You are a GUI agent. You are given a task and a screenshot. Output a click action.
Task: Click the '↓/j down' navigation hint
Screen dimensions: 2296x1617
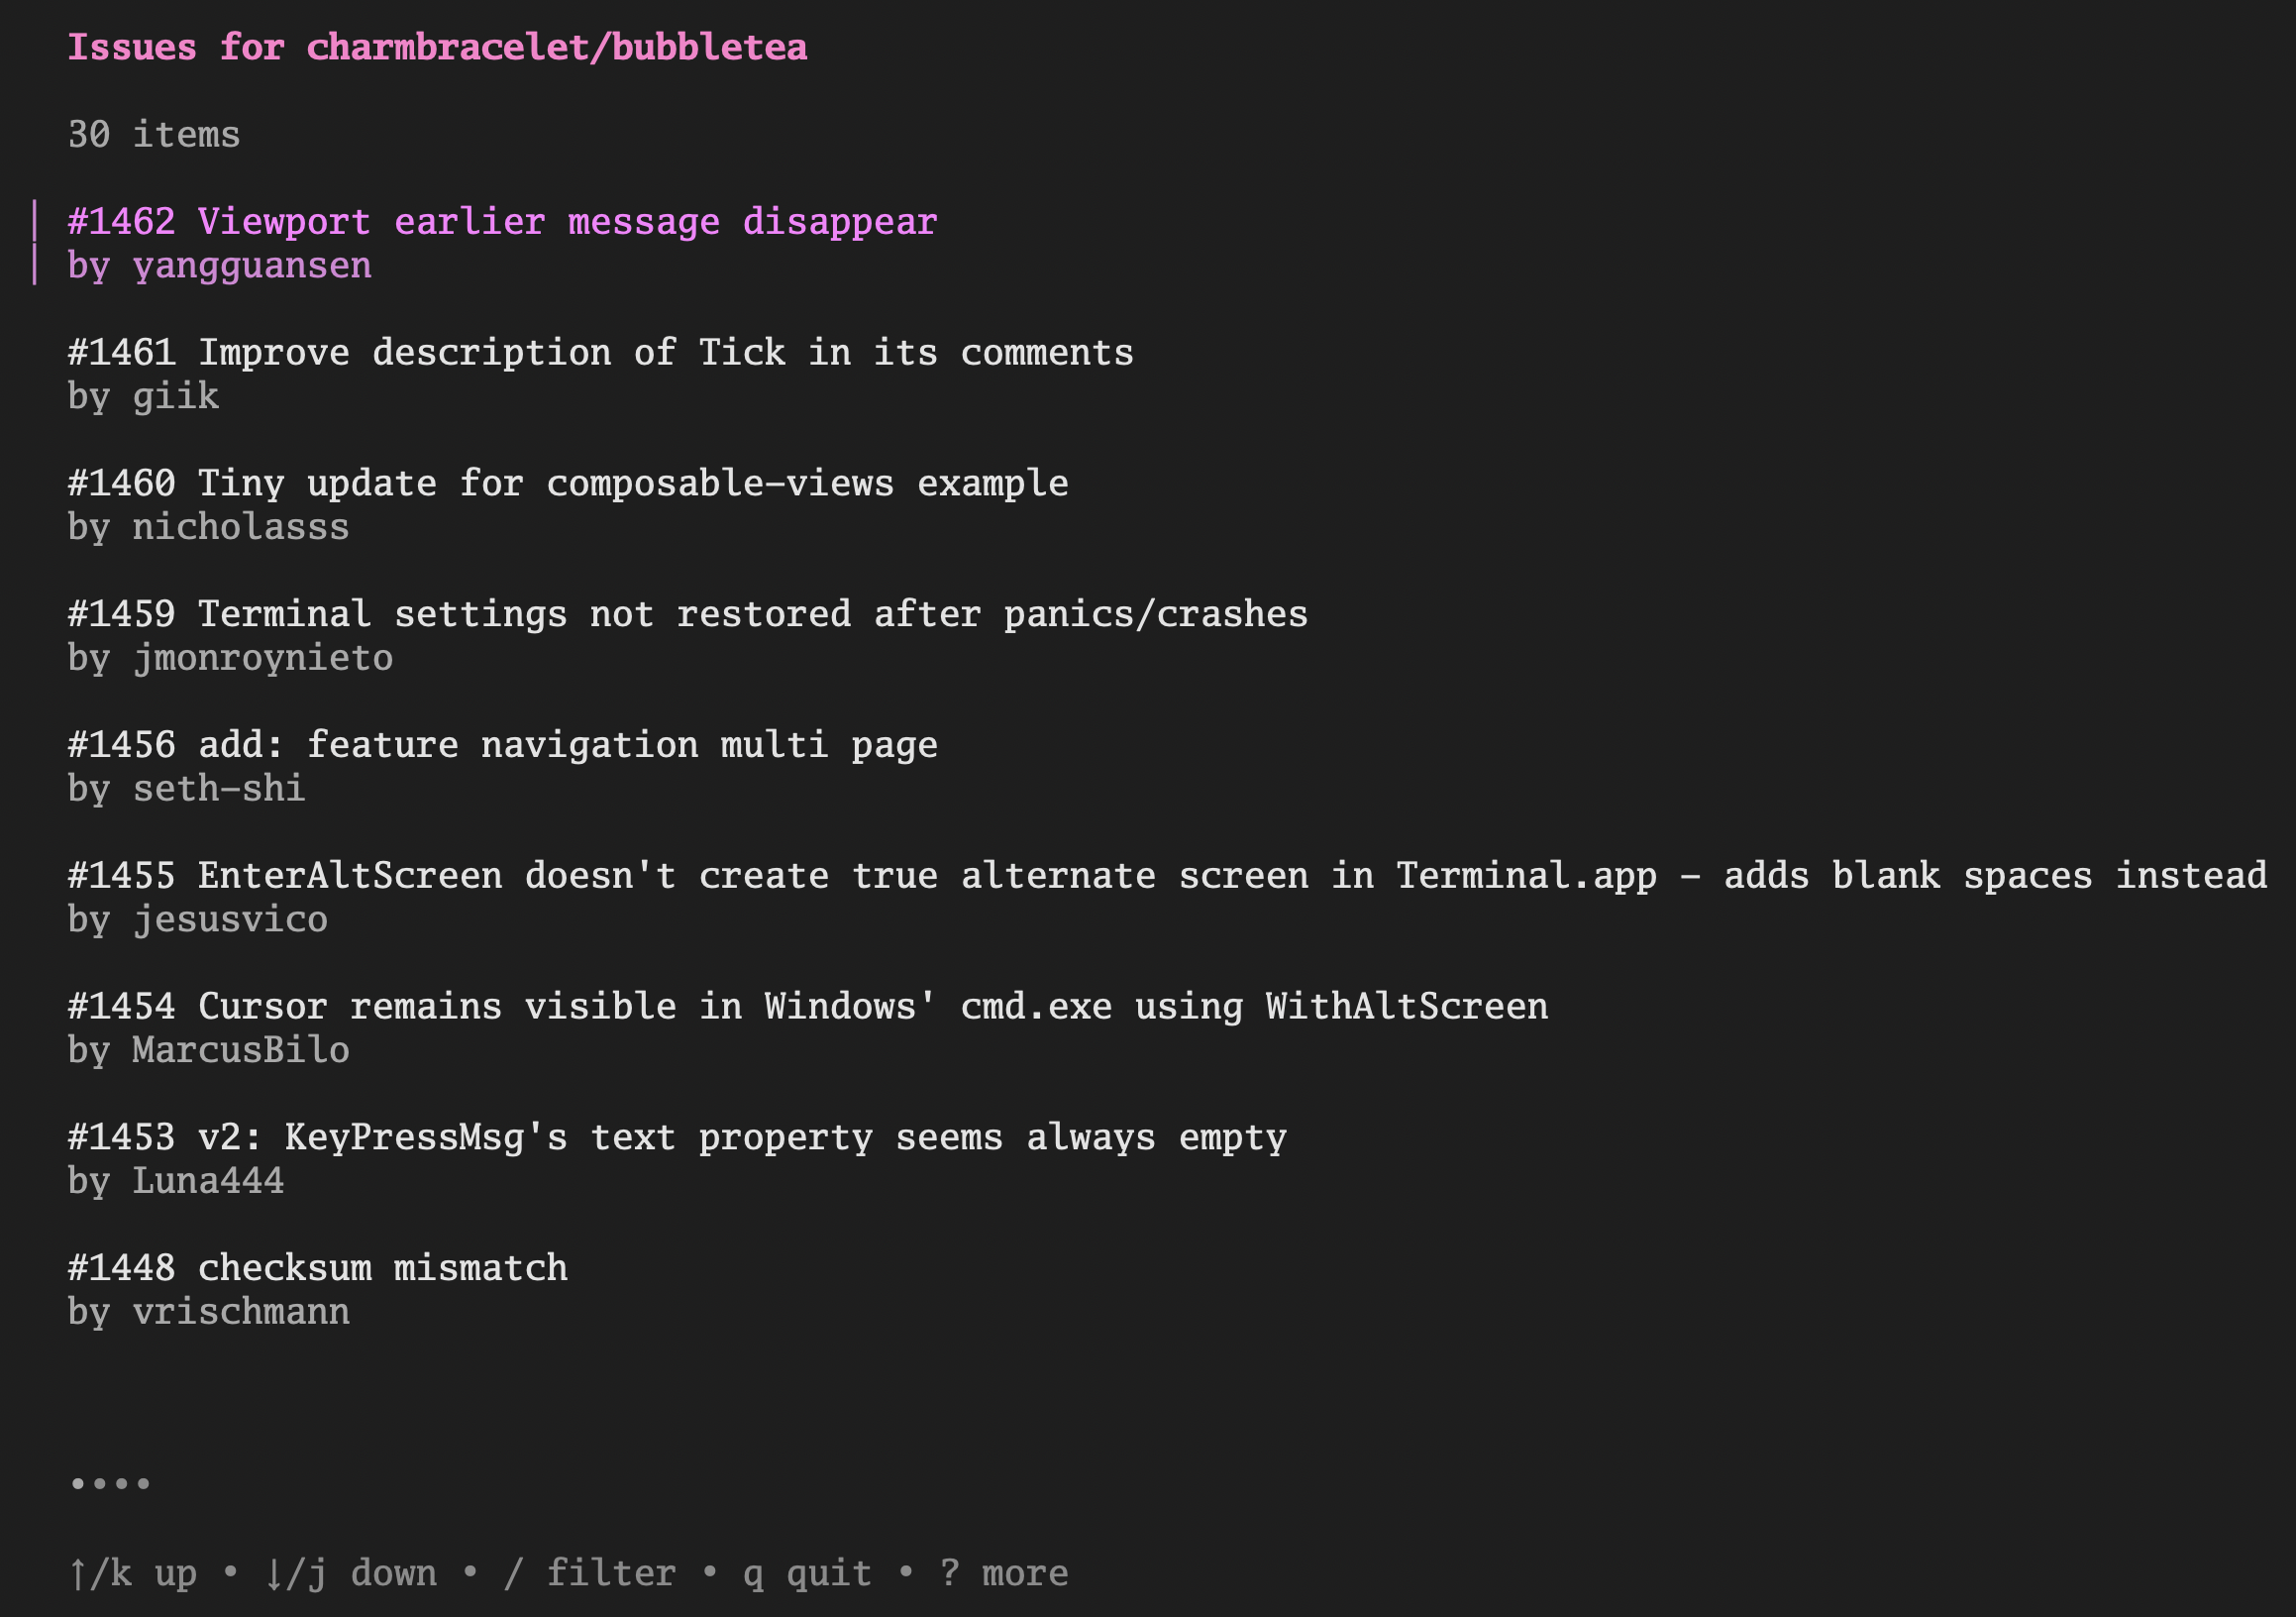pos(350,1574)
